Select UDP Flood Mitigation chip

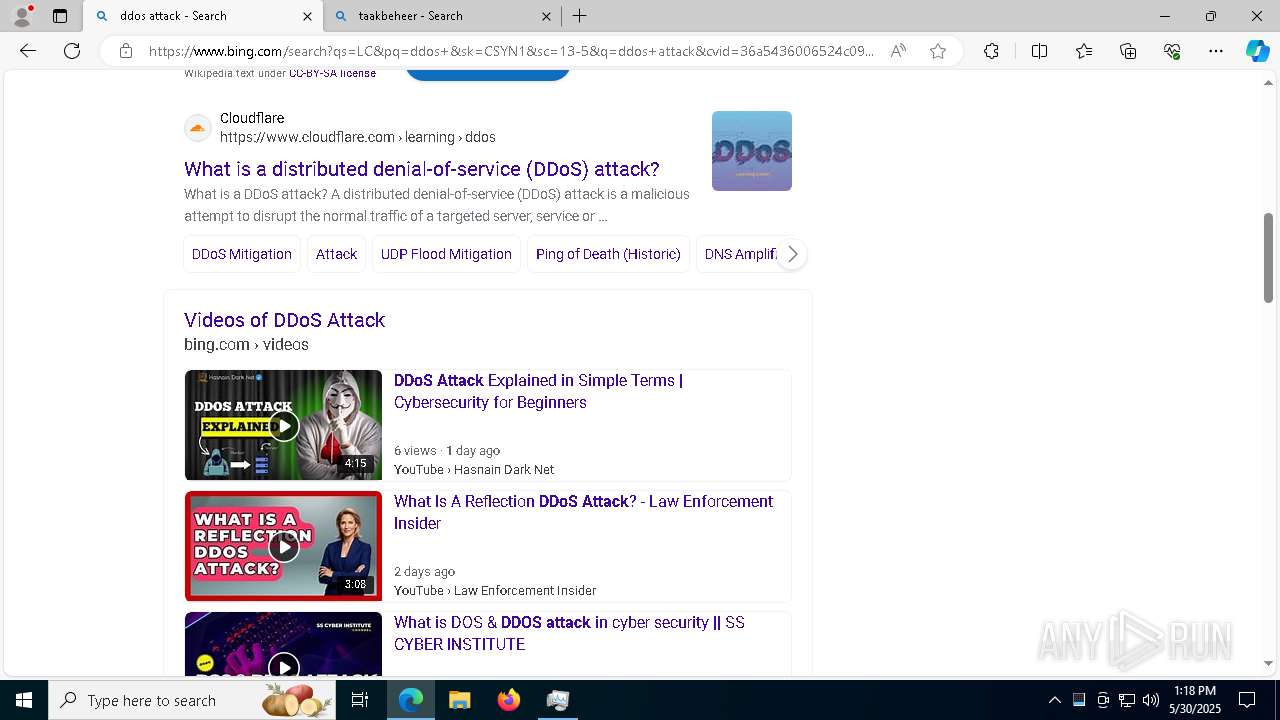point(446,254)
